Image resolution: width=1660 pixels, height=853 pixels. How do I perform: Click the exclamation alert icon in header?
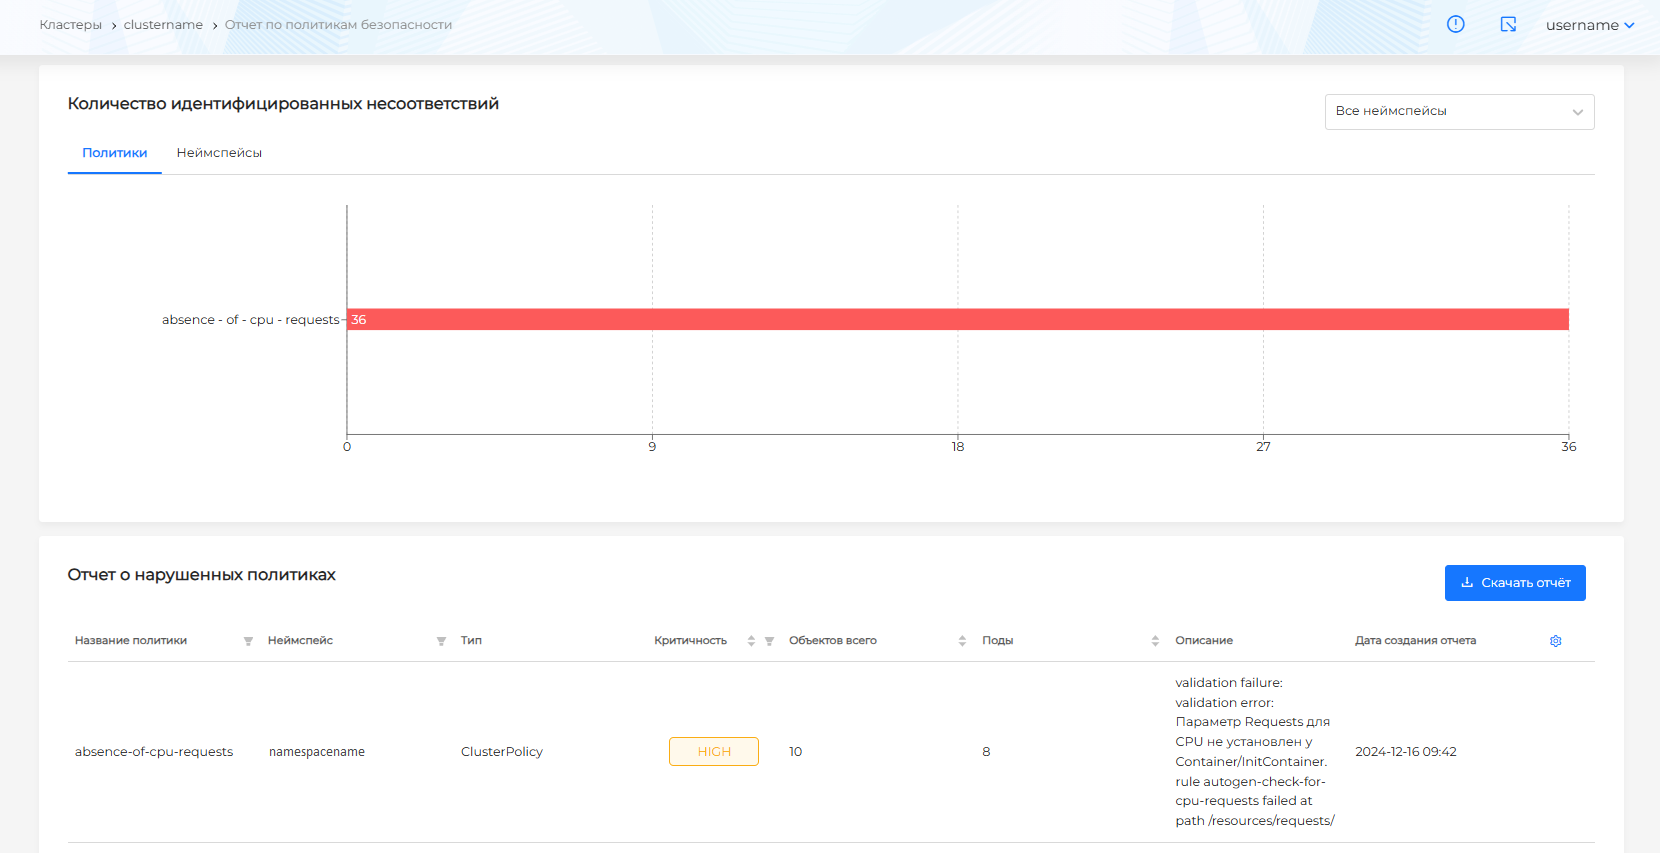coord(1455,24)
